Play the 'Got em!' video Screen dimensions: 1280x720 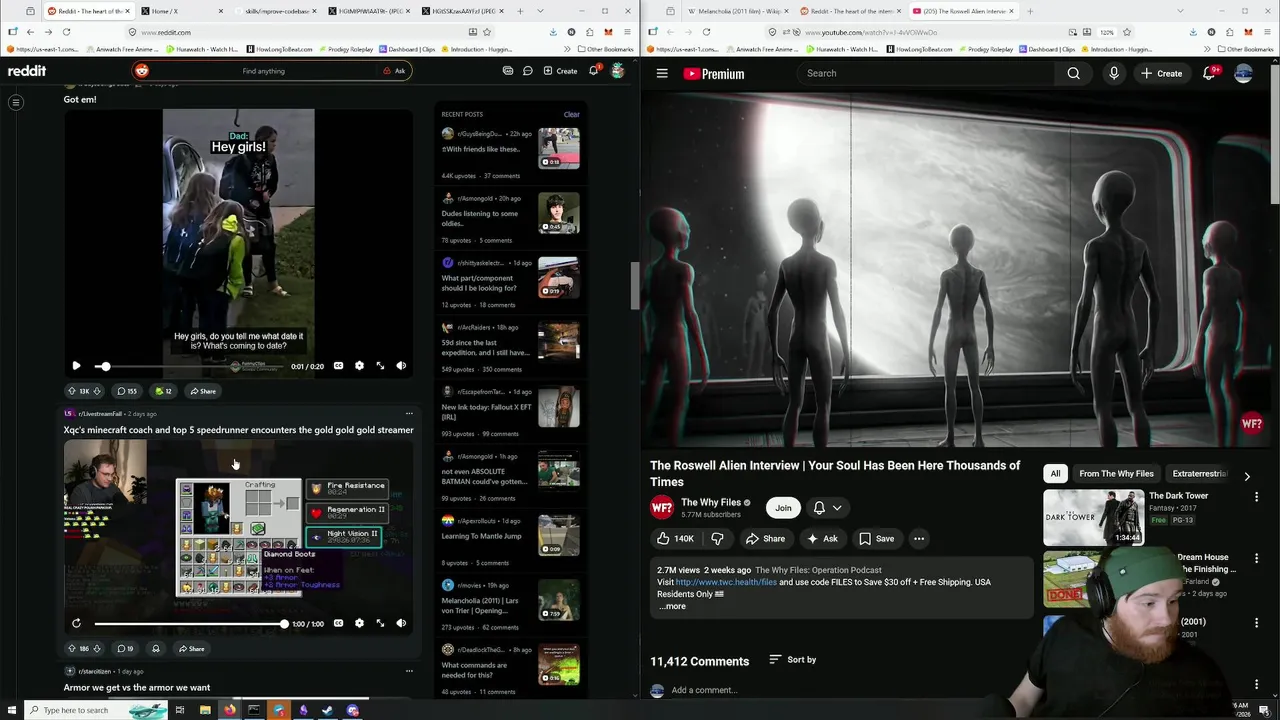click(x=76, y=366)
